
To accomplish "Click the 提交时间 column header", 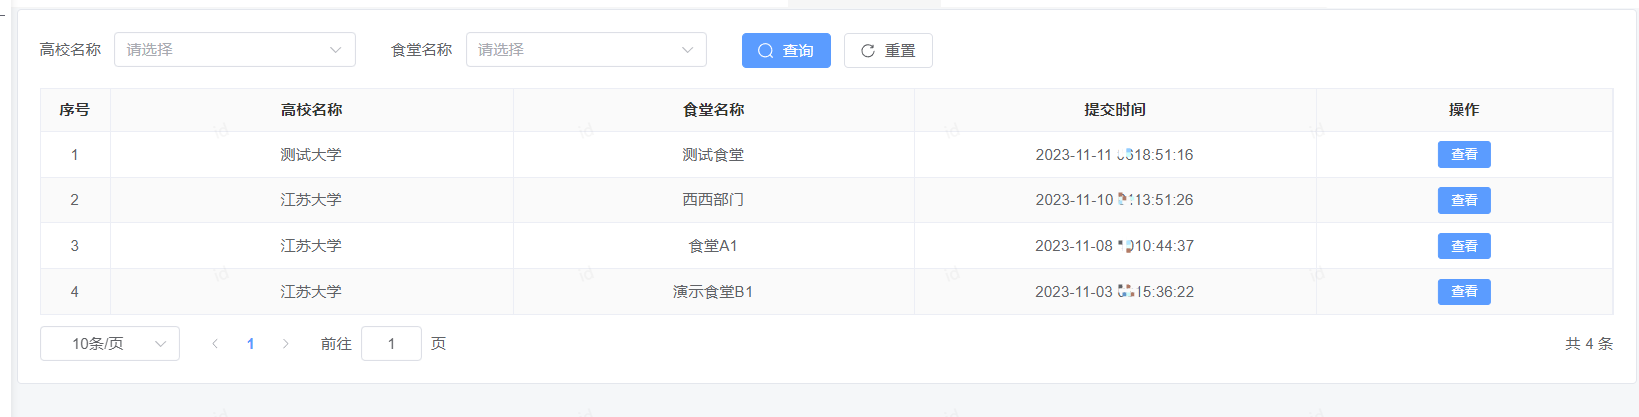I will (x=1116, y=110).
